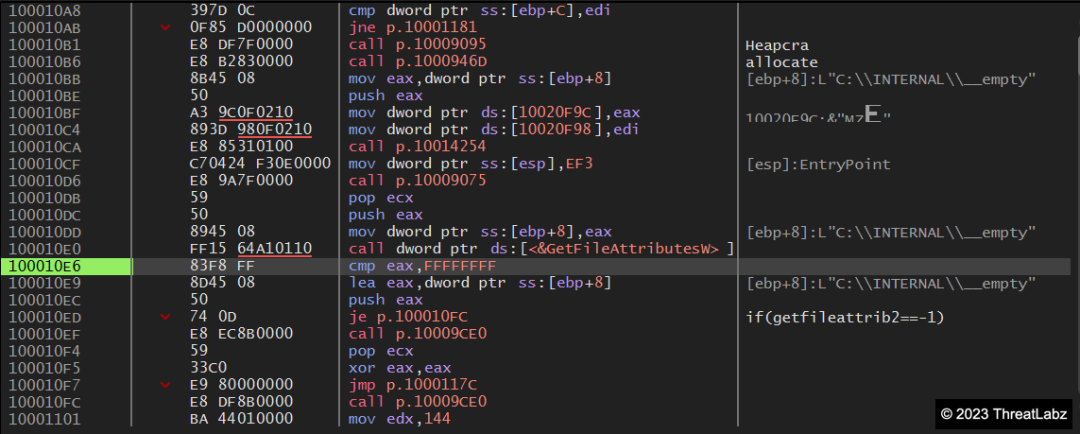The height and width of the screenshot is (434, 1080).
Task: Click the jump arrow next to je p.100010FC
Action: click(165, 317)
